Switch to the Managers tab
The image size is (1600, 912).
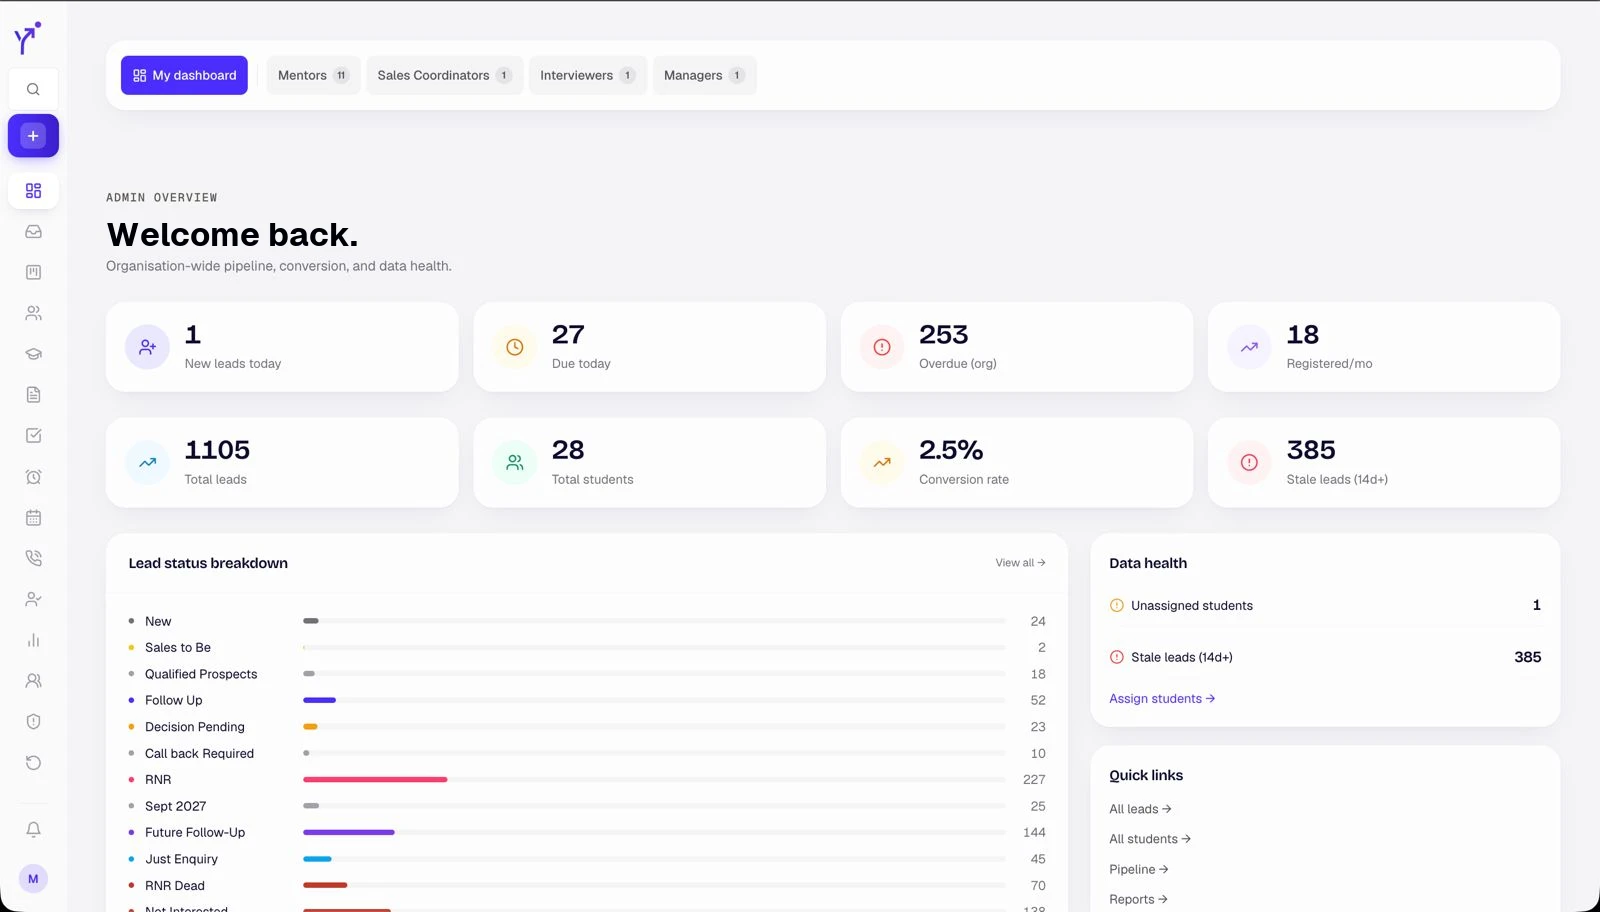(704, 75)
